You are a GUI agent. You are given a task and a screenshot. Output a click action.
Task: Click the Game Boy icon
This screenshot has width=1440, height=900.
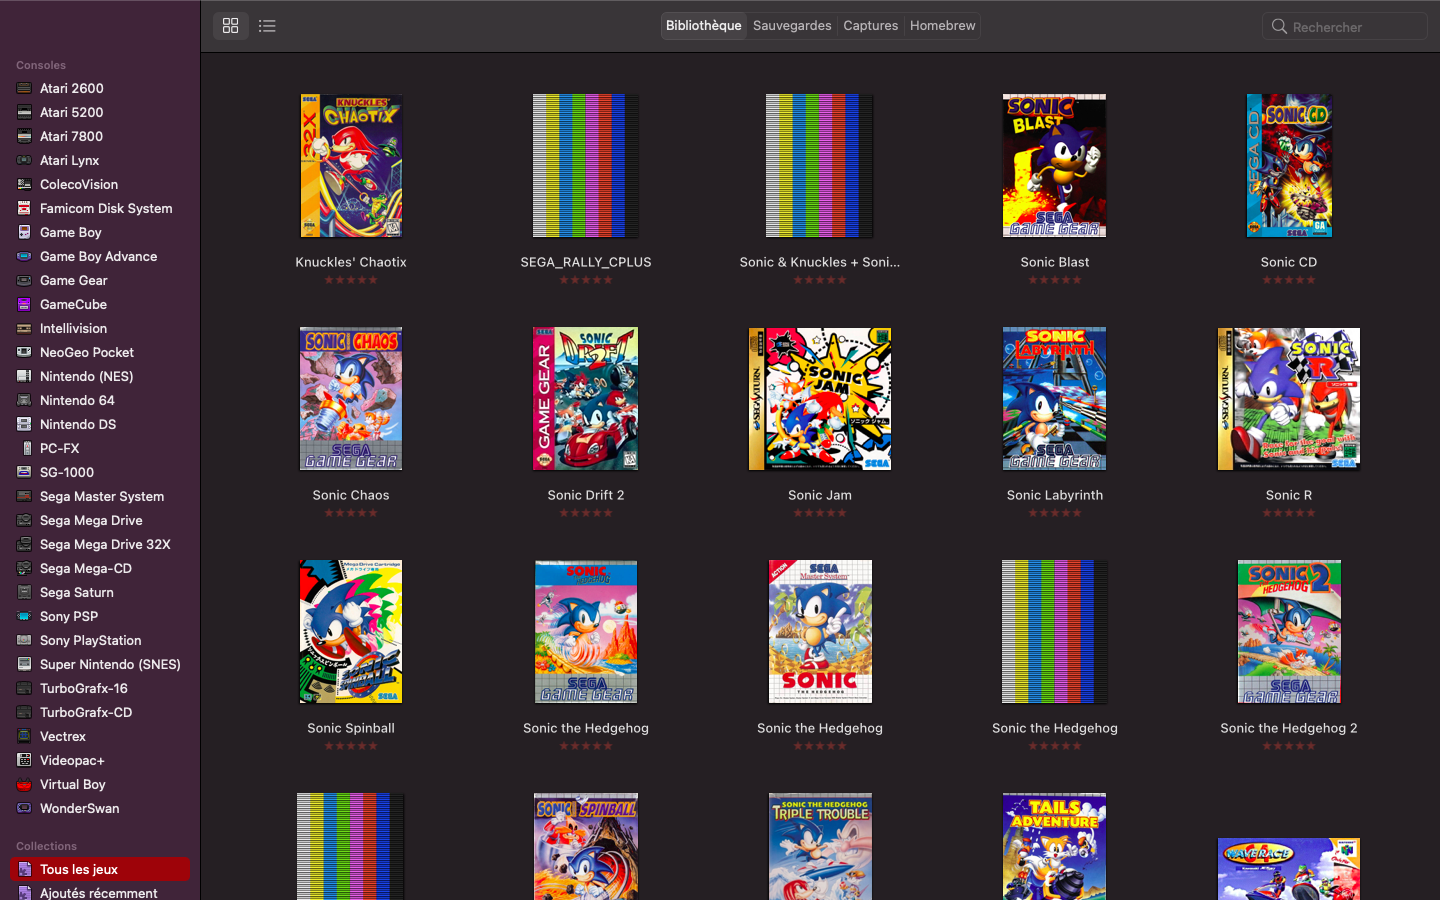tap(24, 232)
